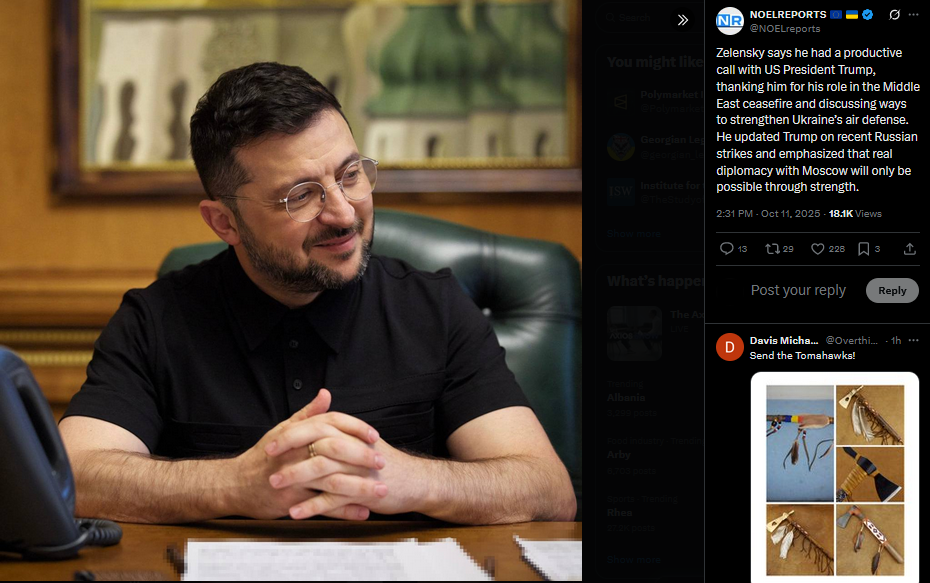Click the verified blue checkmark badge
The height and width of the screenshot is (583, 930).
tap(867, 15)
